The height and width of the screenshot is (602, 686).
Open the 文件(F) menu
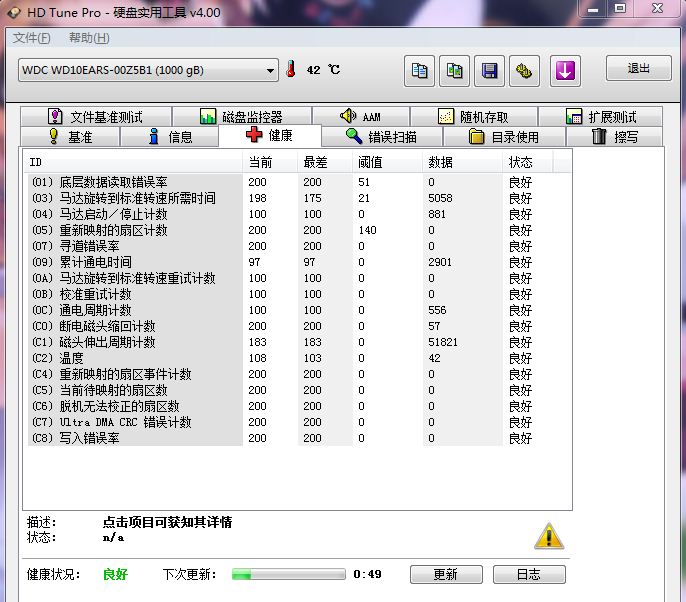[32, 38]
